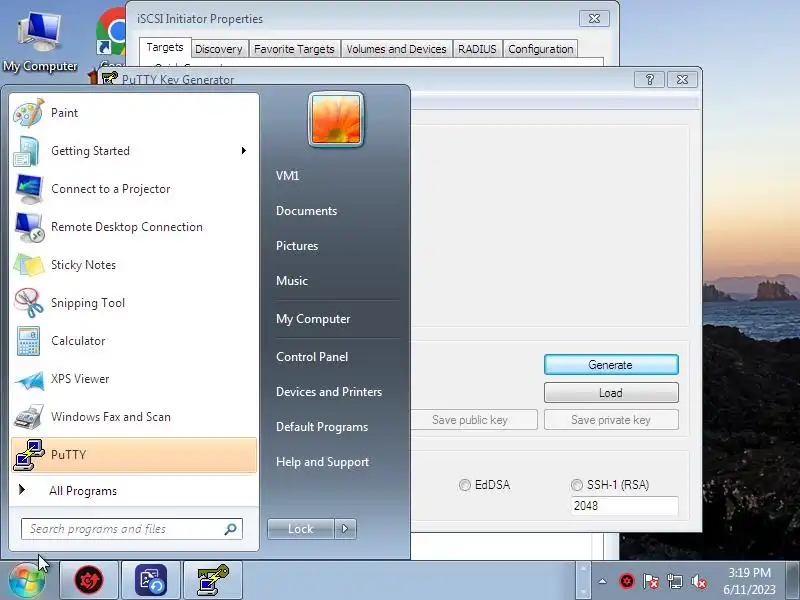Viewport: 800px width, 600px height.
Task: Open Help and Support
Action: tap(322, 462)
